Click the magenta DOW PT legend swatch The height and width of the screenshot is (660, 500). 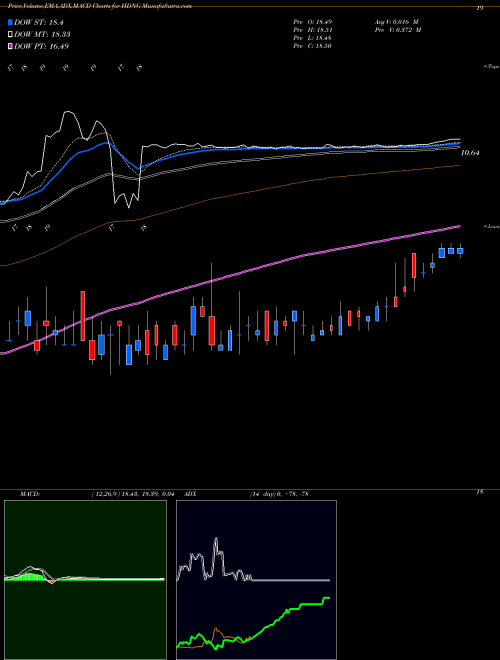point(11,46)
